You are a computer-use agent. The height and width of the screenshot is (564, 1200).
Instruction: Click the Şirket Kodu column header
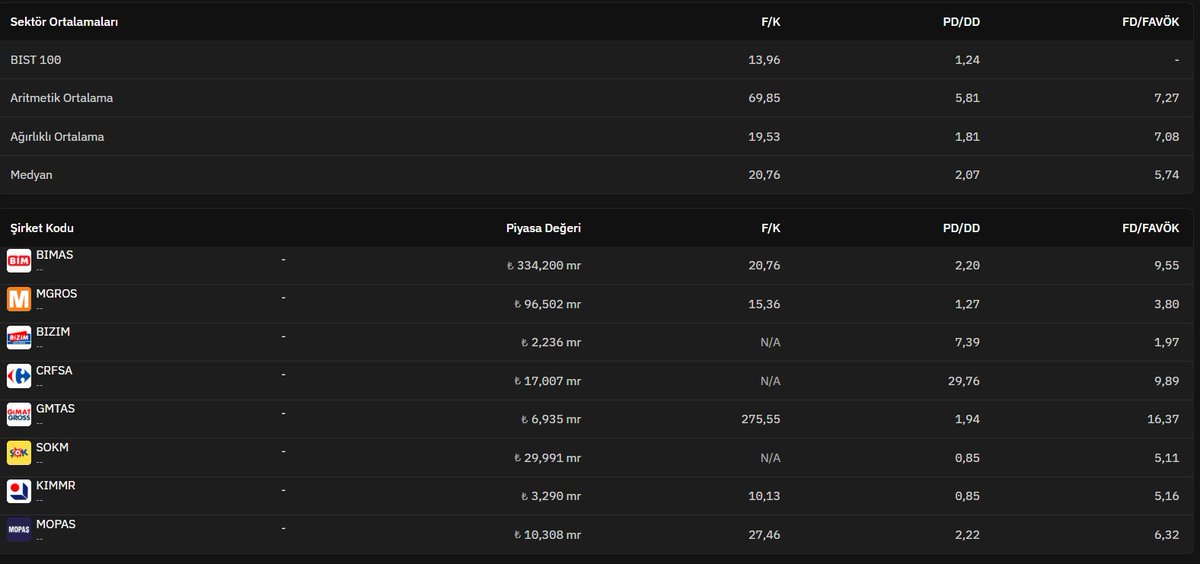pyautogui.click(x=42, y=228)
